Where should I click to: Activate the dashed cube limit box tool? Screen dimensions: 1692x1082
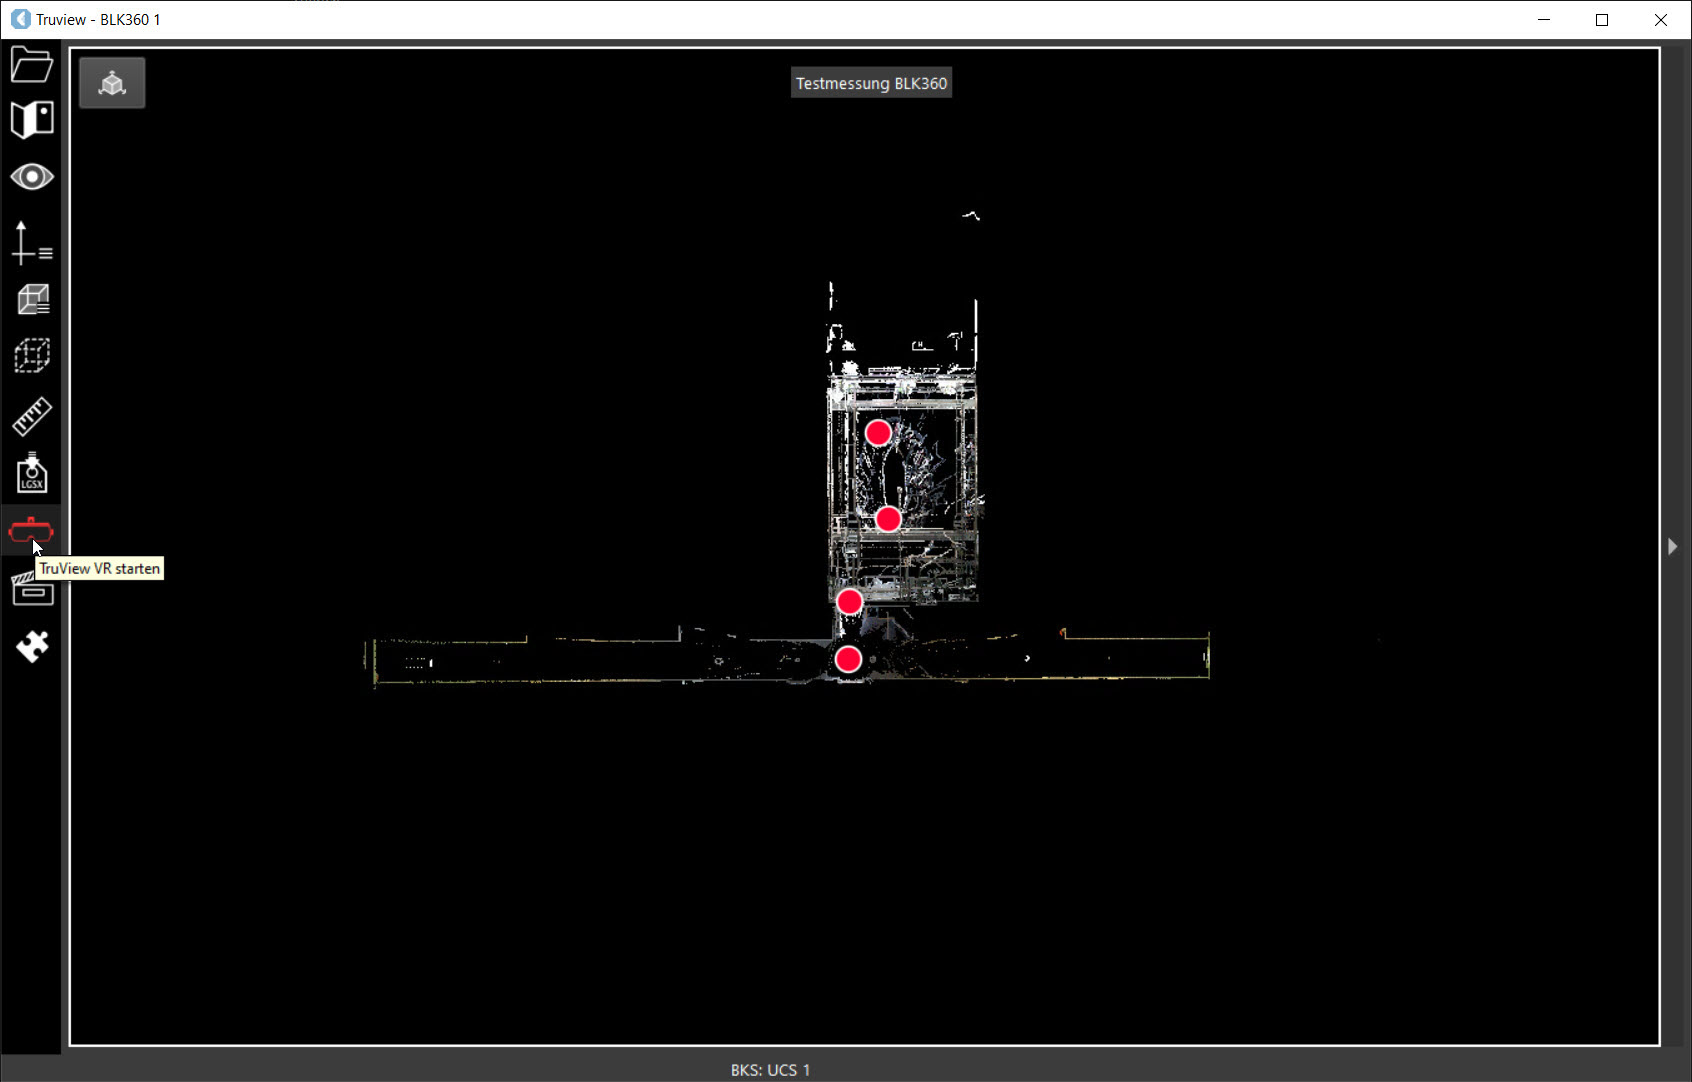point(31,355)
